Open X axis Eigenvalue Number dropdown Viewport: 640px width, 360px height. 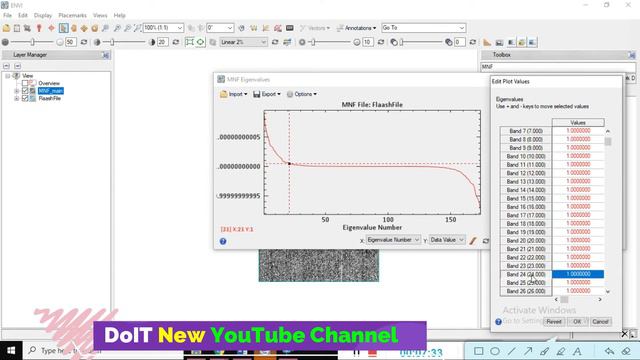393,240
